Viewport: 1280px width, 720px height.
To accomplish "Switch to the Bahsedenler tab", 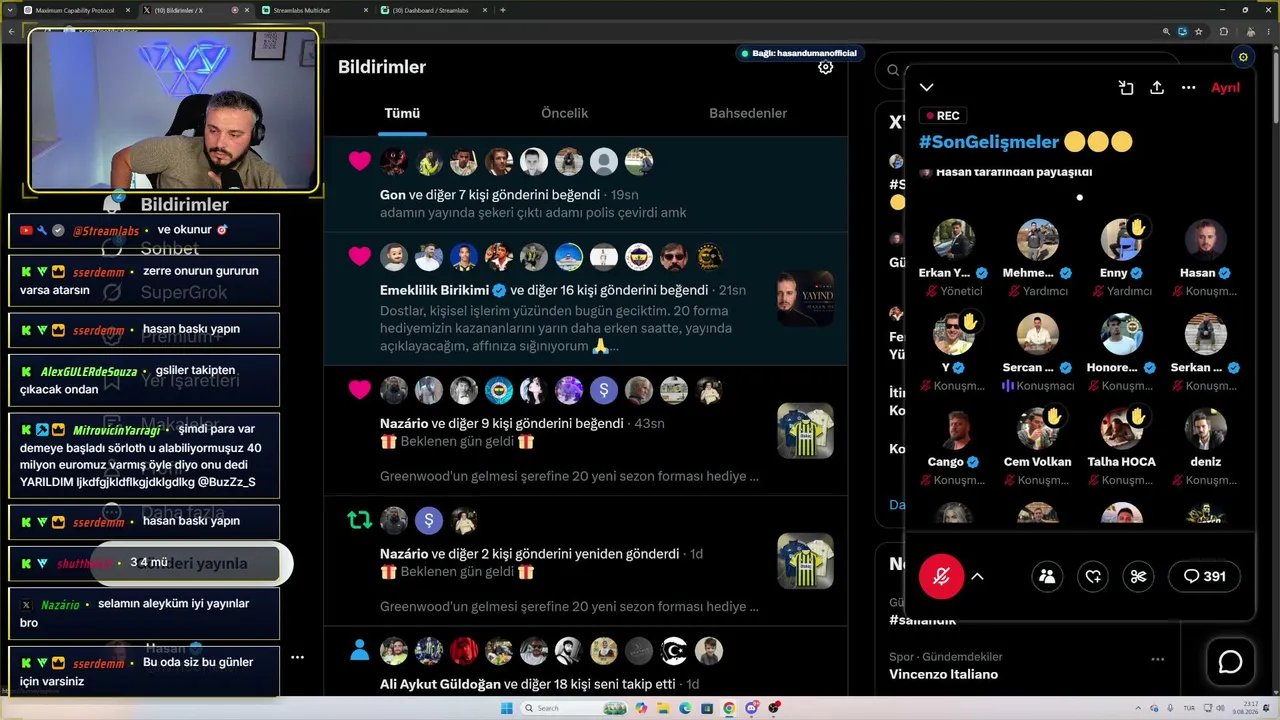I will pos(748,113).
